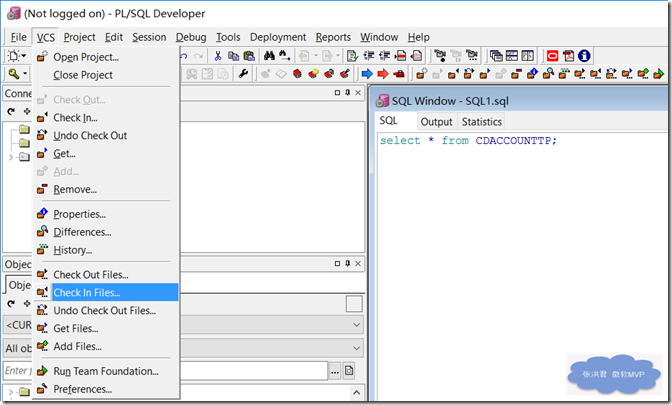
Task: Open Find with the binoculars icon
Action: pos(269,56)
